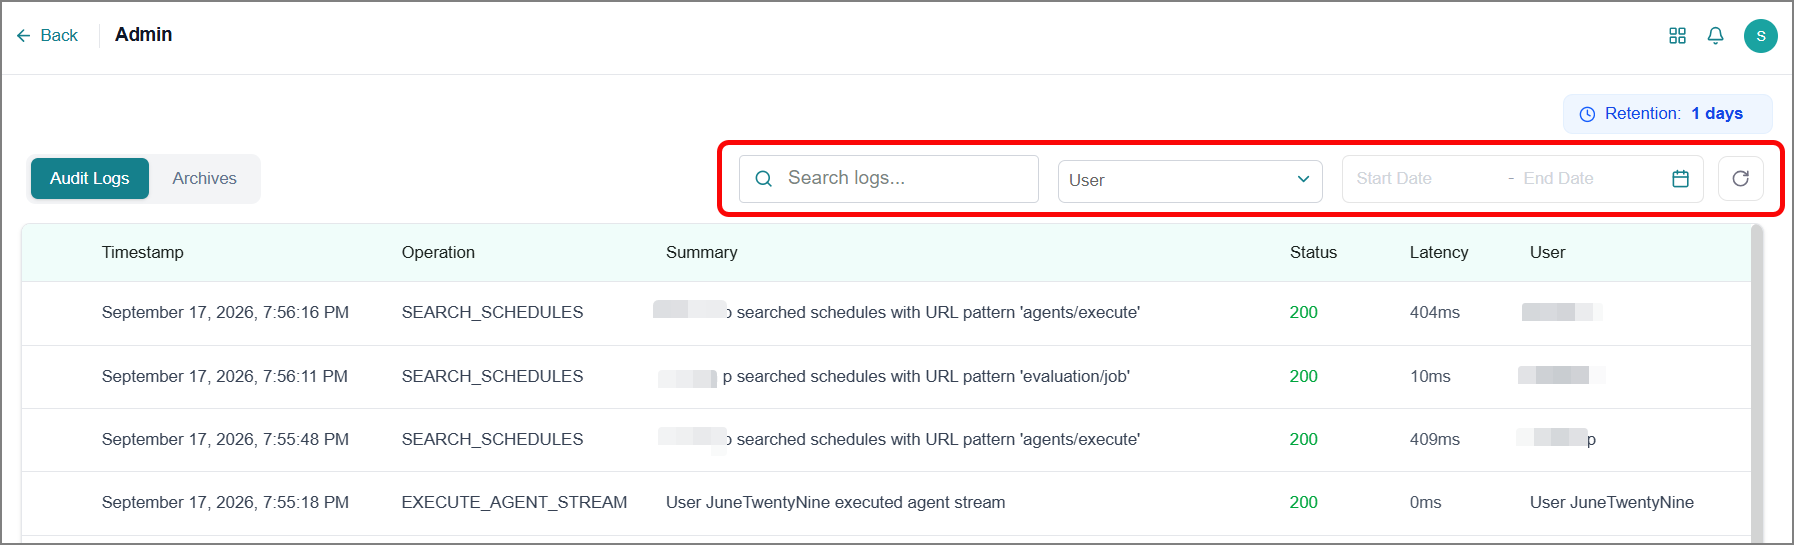Viewport: 1794px width, 545px height.
Task: Click the table vertical scrollbar
Action: click(1758, 384)
